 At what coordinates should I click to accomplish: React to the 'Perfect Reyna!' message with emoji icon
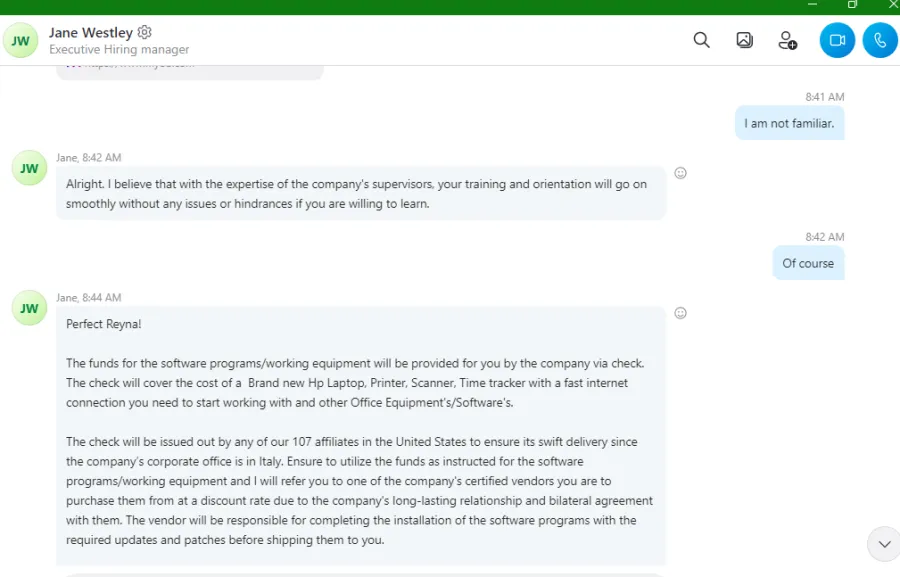click(680, 313)
